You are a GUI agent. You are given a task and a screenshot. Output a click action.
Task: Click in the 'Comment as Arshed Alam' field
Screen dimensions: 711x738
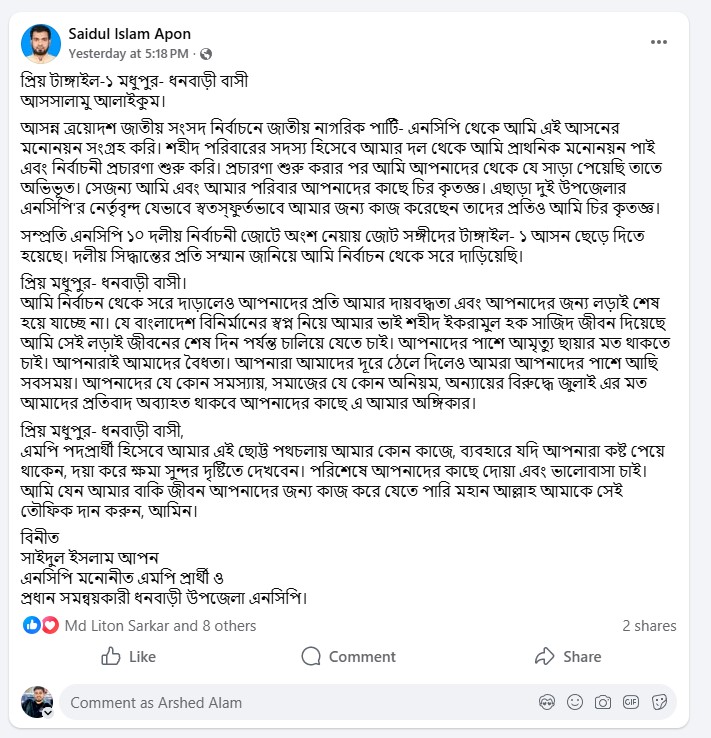tap(290, 703)
